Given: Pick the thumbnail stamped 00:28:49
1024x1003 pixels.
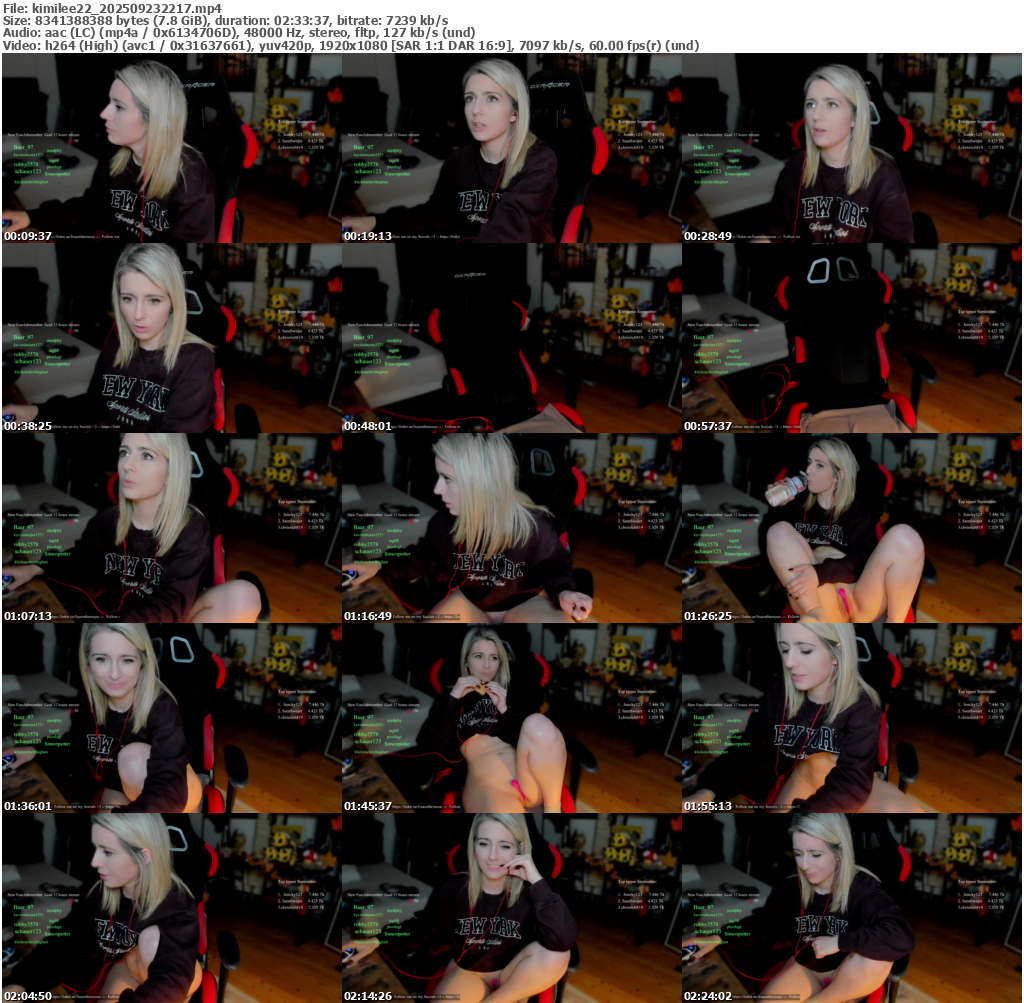Looking at the screenshot, I should coord(852,148).
